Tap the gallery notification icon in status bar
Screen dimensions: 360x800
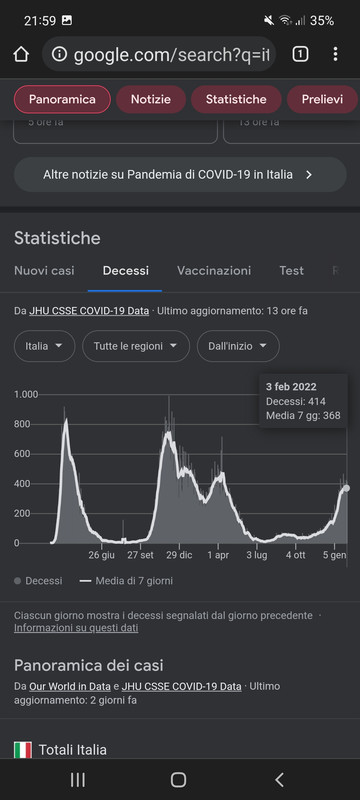(x=66, y=20)
